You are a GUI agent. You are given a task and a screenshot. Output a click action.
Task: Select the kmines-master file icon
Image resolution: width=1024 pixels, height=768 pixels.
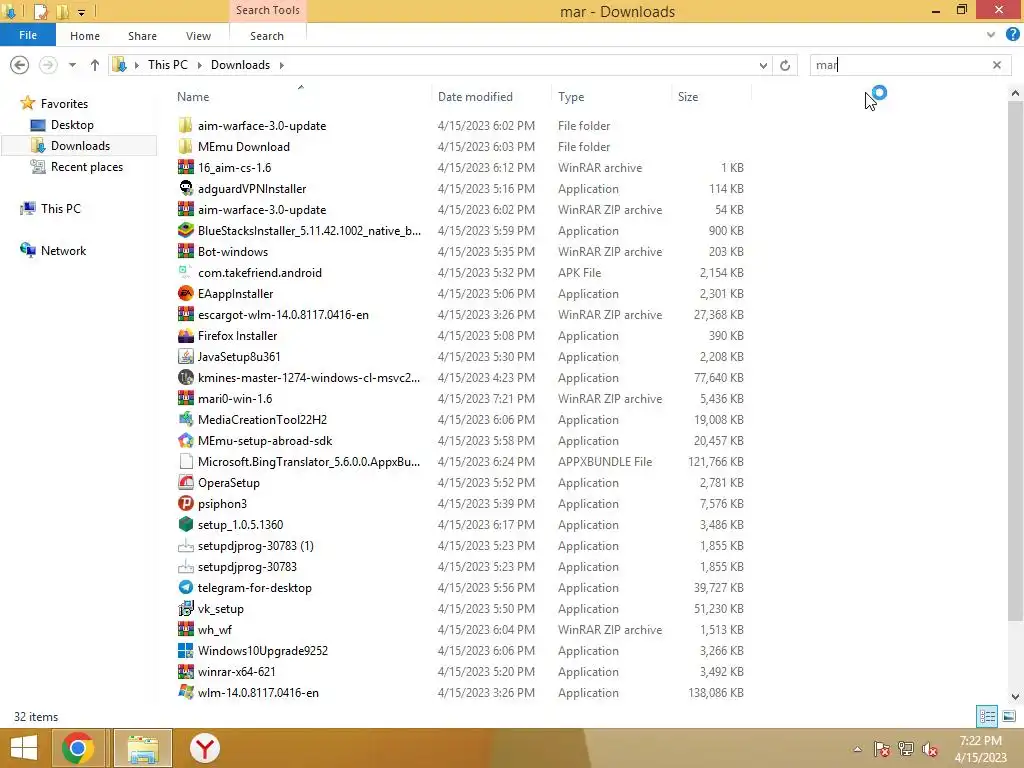185,377
